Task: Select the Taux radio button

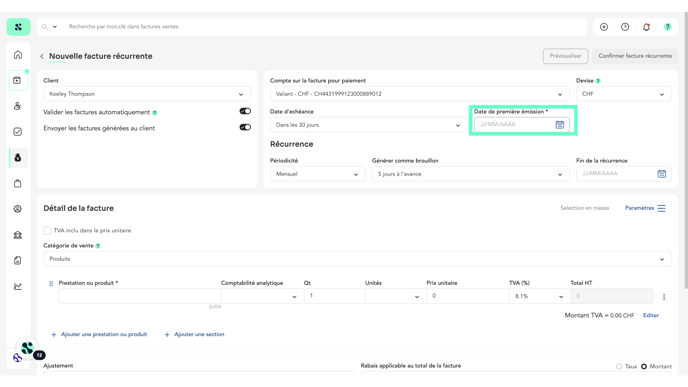Action: pos(619,366)
